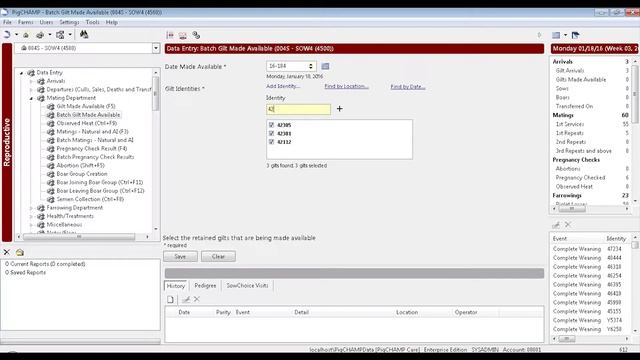Open the calendar picker beside the date field

pyautogui.click(x=325, y=66)
